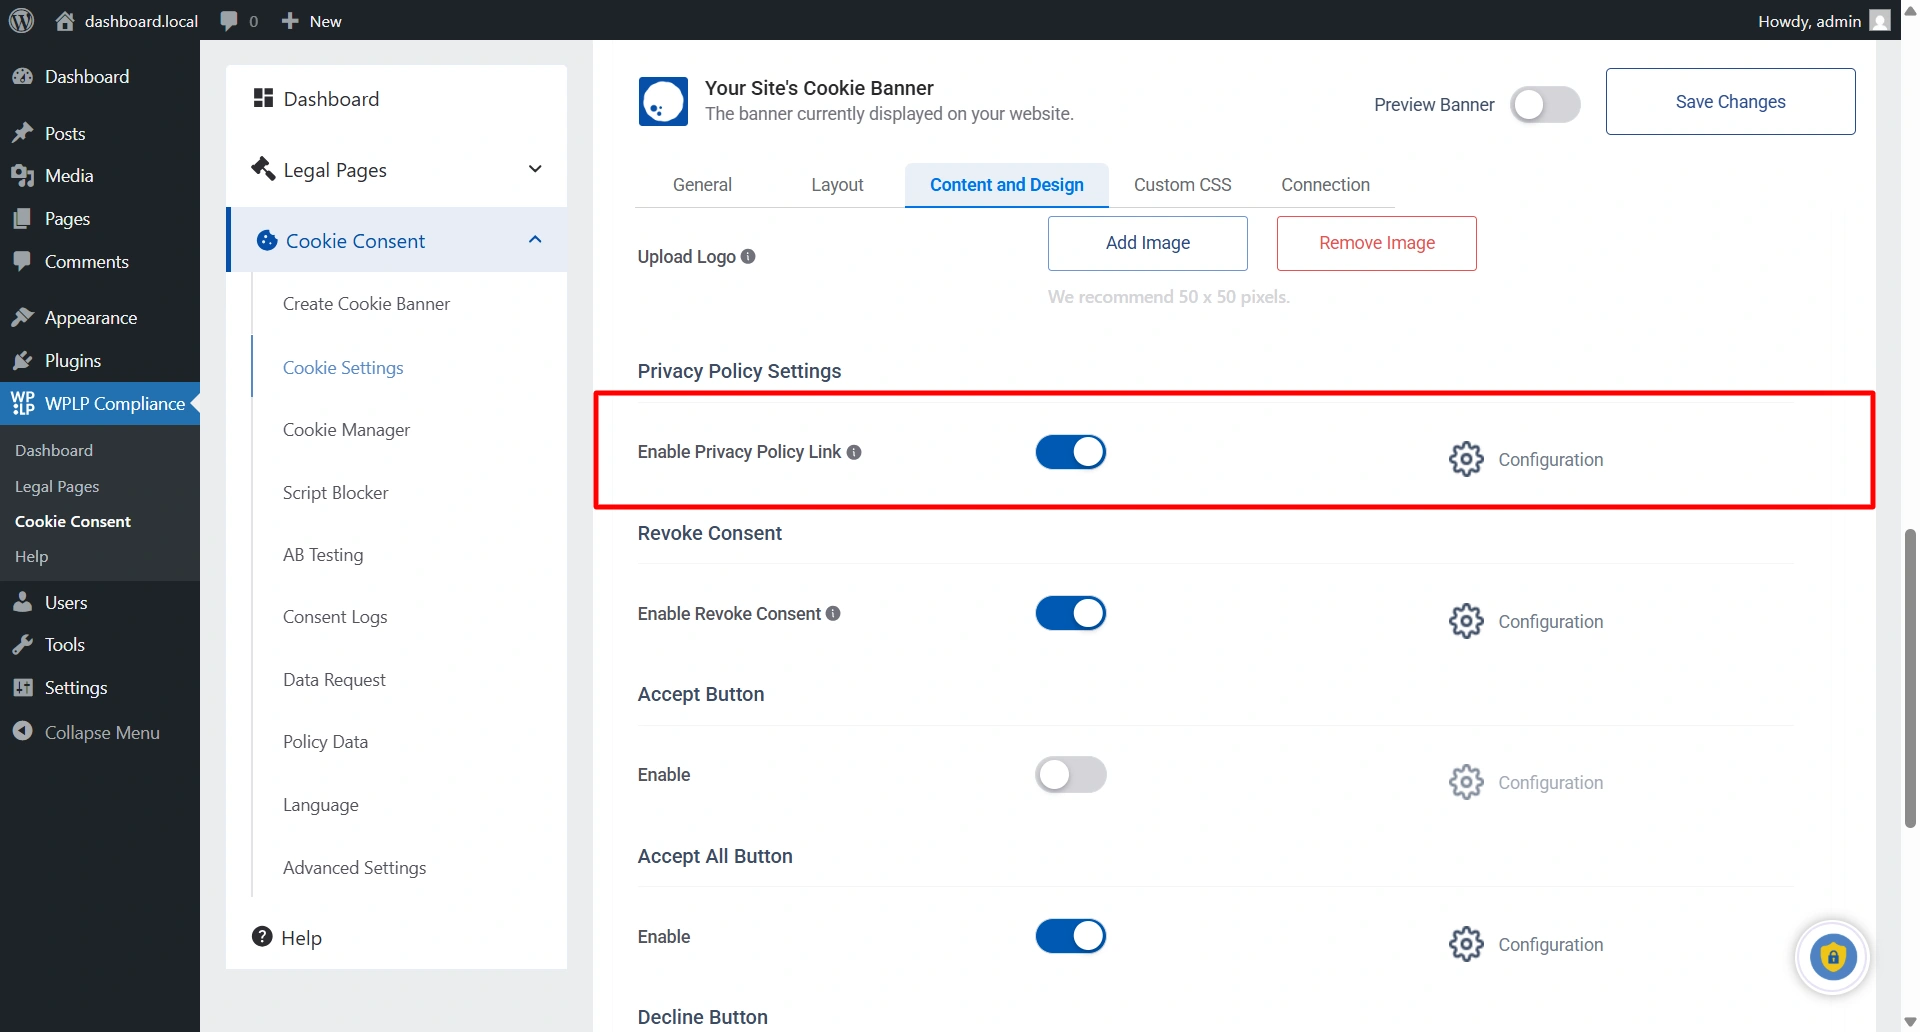Click the Remove Image button
The image size is (1920, 1032).
pos(1376,243)
